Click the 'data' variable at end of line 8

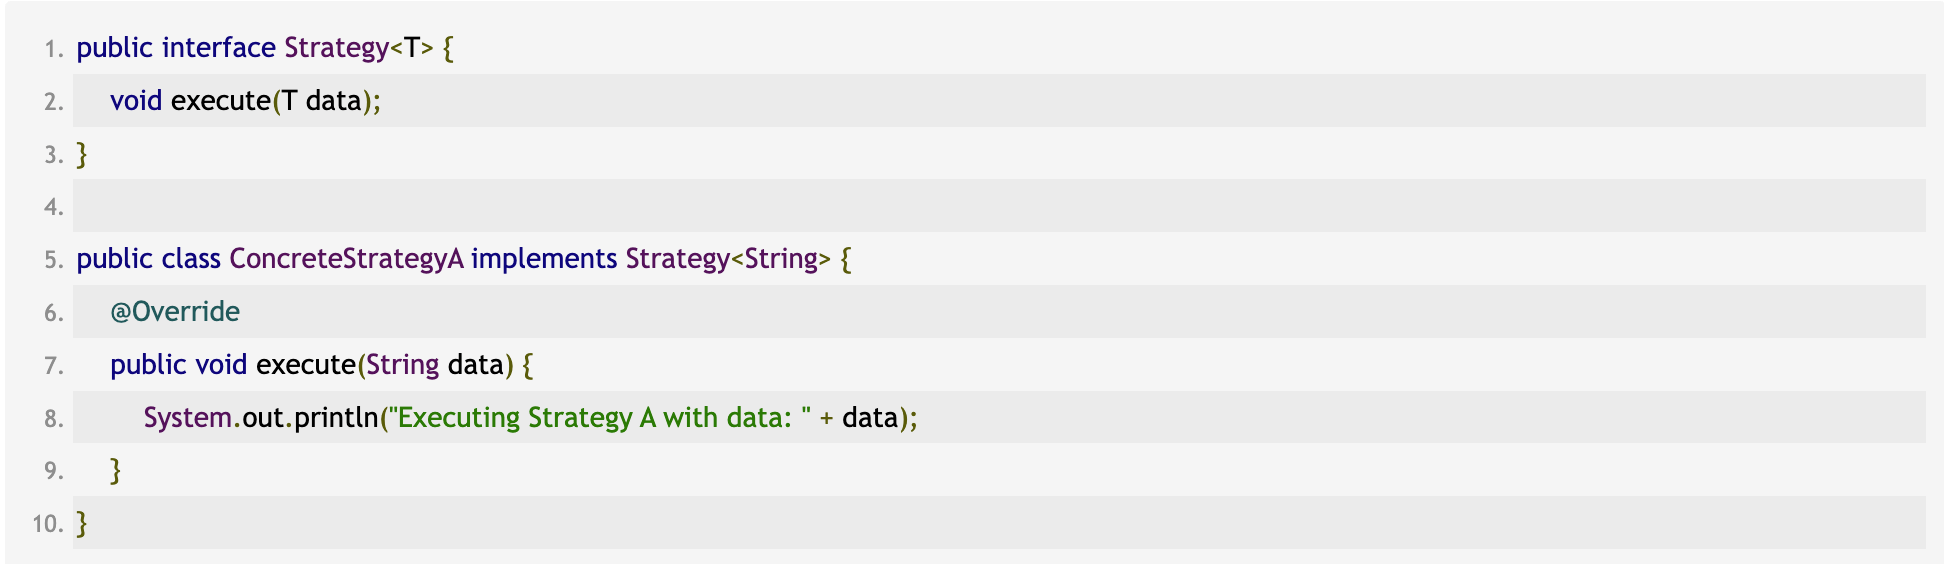coord(870,418)
